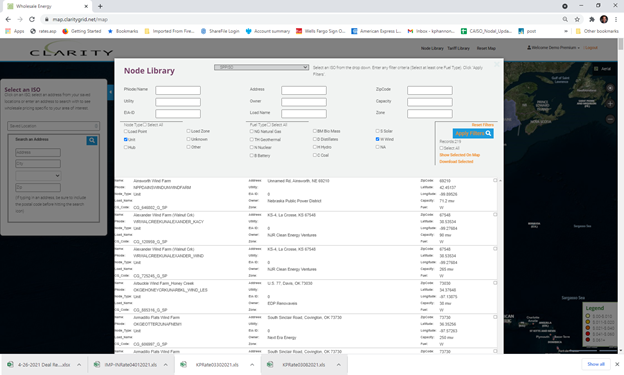This screenshot has height=375, width=624.
Task: Close the downloads bar
Action: (x=617, y=364)
